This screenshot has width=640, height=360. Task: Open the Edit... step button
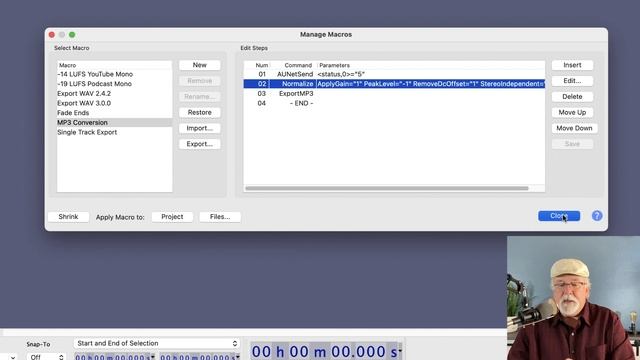[x=572, y=81]
